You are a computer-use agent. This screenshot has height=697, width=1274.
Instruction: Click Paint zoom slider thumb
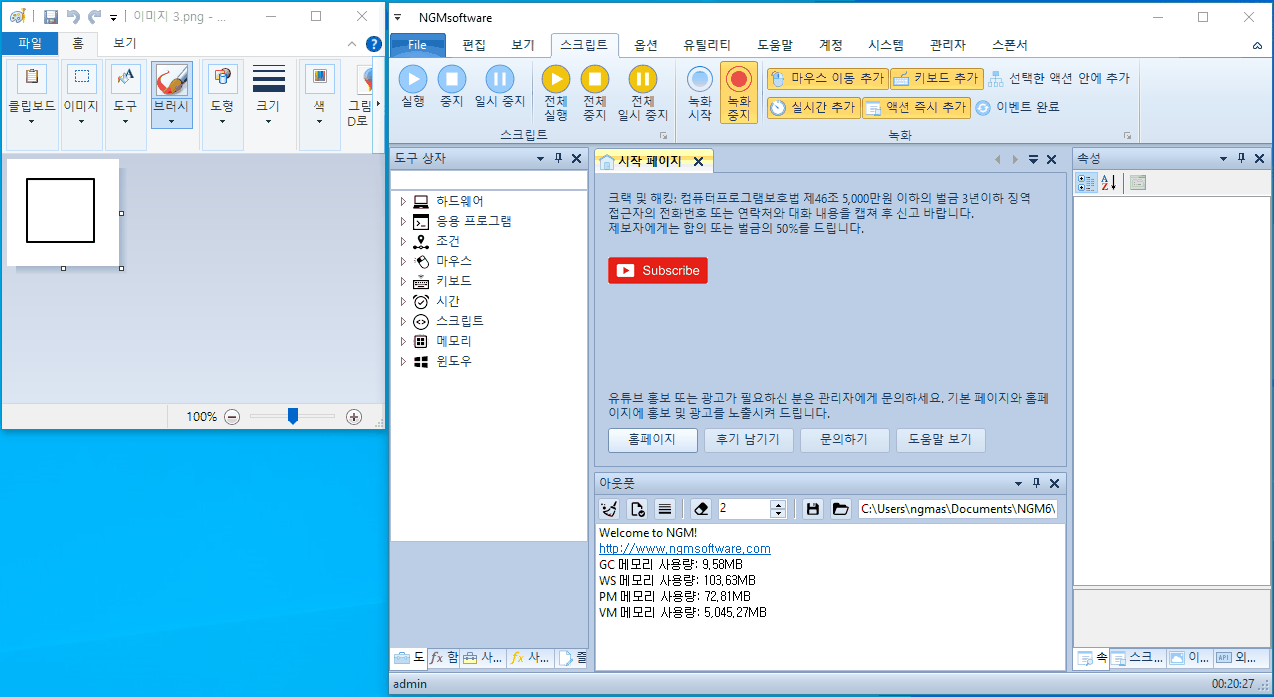coord(293,416)
